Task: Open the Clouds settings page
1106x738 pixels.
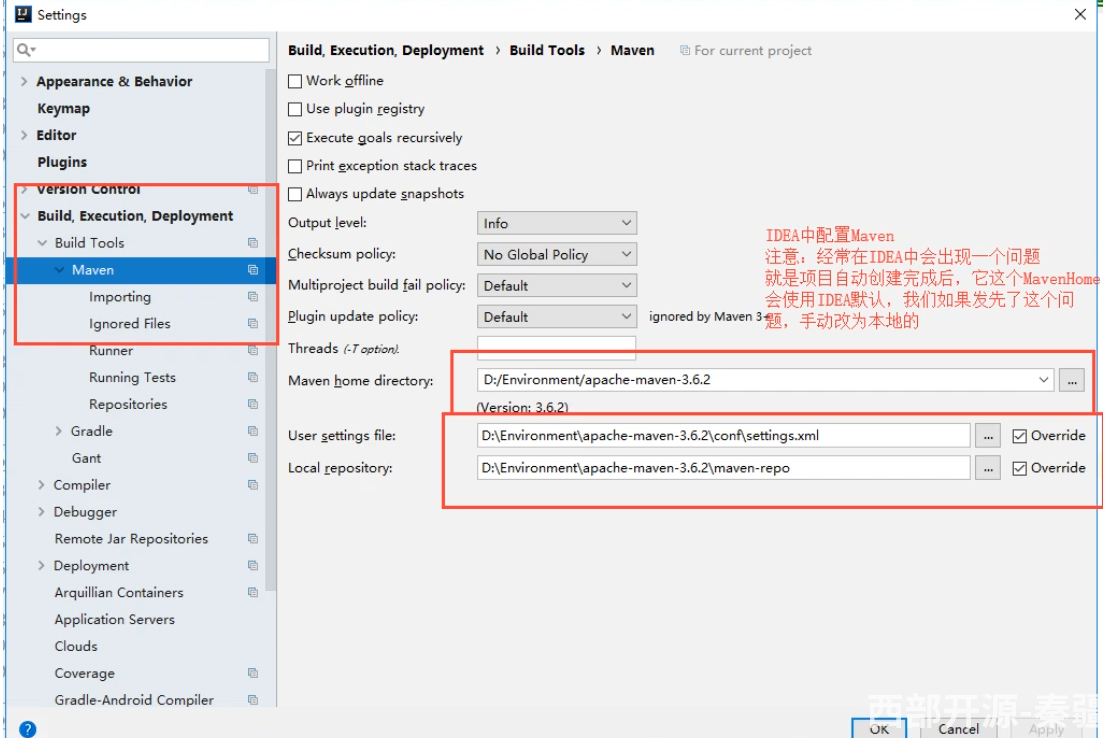Action: coord(75,646)
